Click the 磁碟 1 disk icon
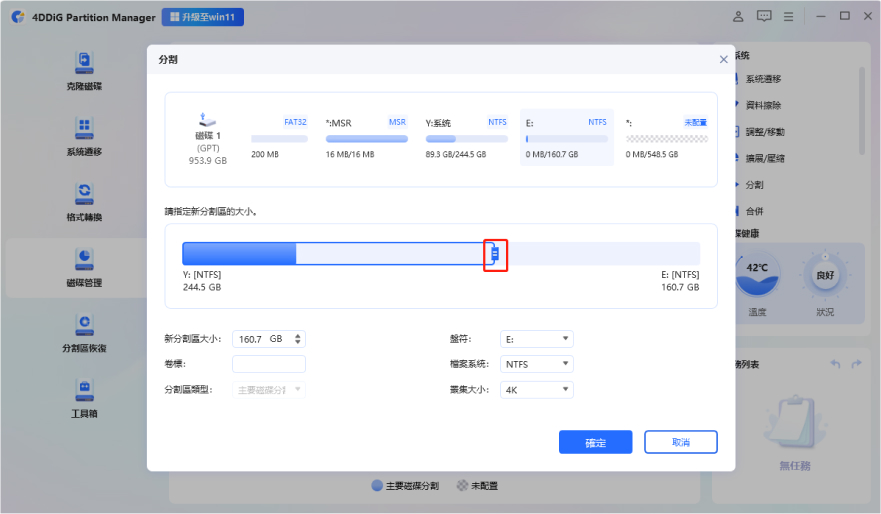The height and width of the screenshot is (514, 881). (207, 120)
